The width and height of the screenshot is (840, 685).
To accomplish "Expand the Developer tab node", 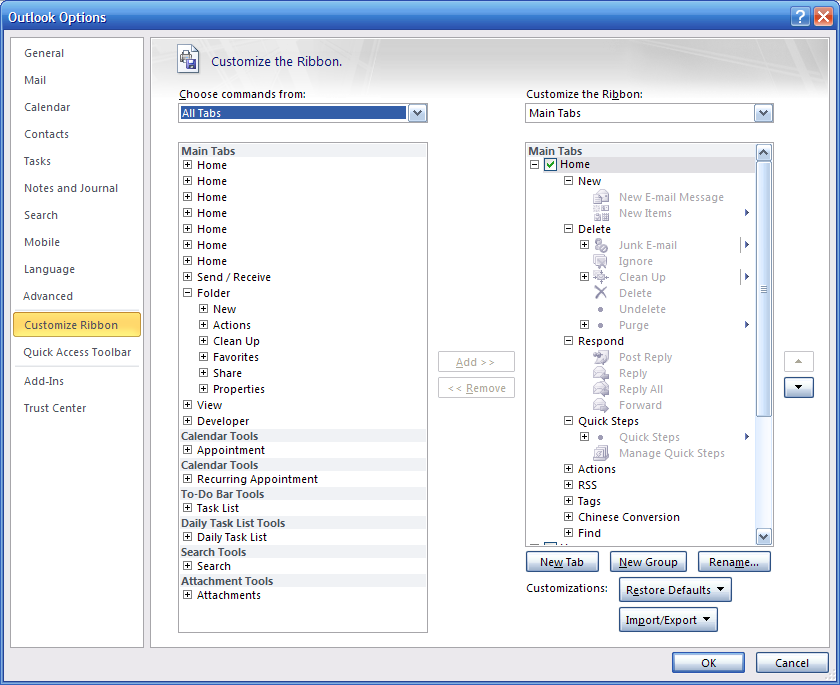I will [188, 421].
